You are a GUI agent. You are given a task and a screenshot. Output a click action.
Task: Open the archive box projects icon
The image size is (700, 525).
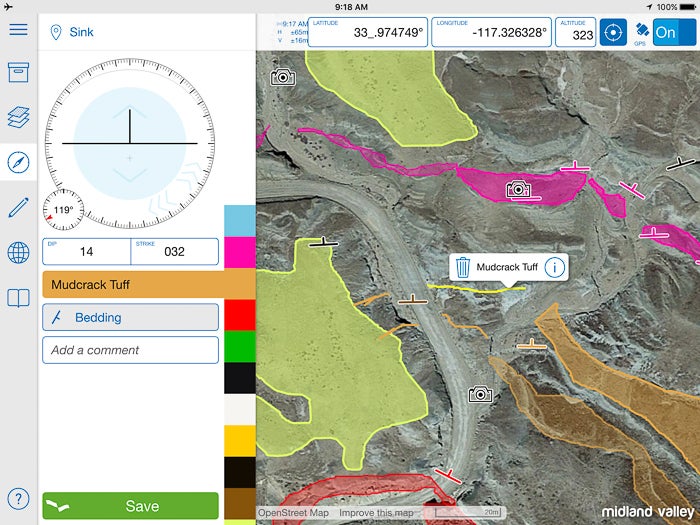point(18,73)
